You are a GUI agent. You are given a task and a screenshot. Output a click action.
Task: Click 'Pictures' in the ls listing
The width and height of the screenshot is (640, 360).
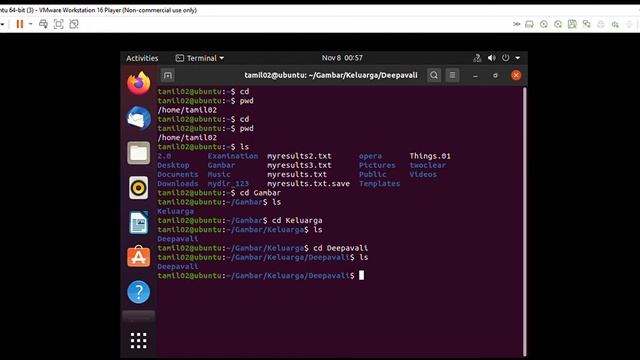point(377,165)
